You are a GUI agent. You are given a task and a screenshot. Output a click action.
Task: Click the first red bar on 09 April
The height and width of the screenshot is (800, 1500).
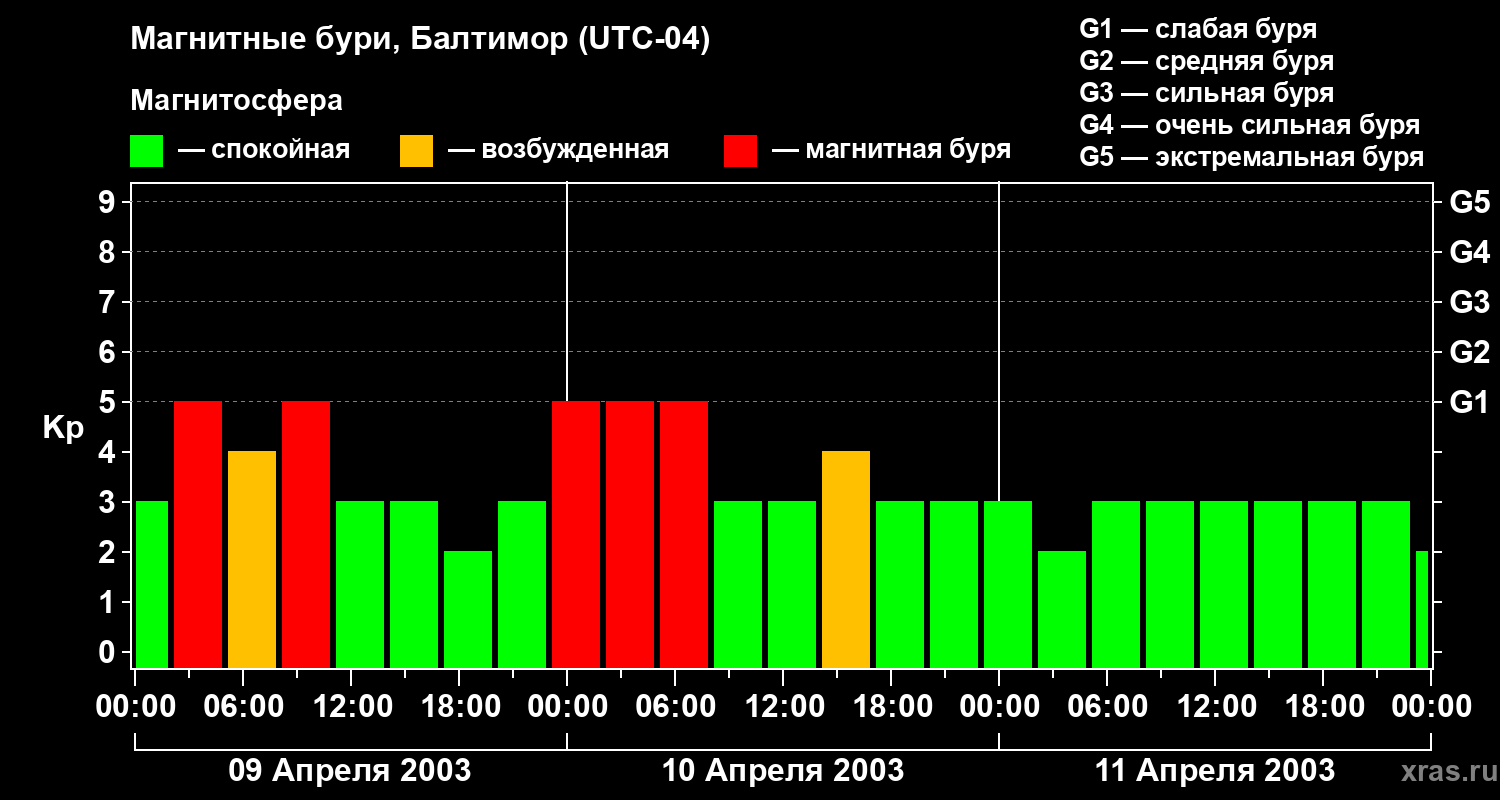[x=198, y=535]
